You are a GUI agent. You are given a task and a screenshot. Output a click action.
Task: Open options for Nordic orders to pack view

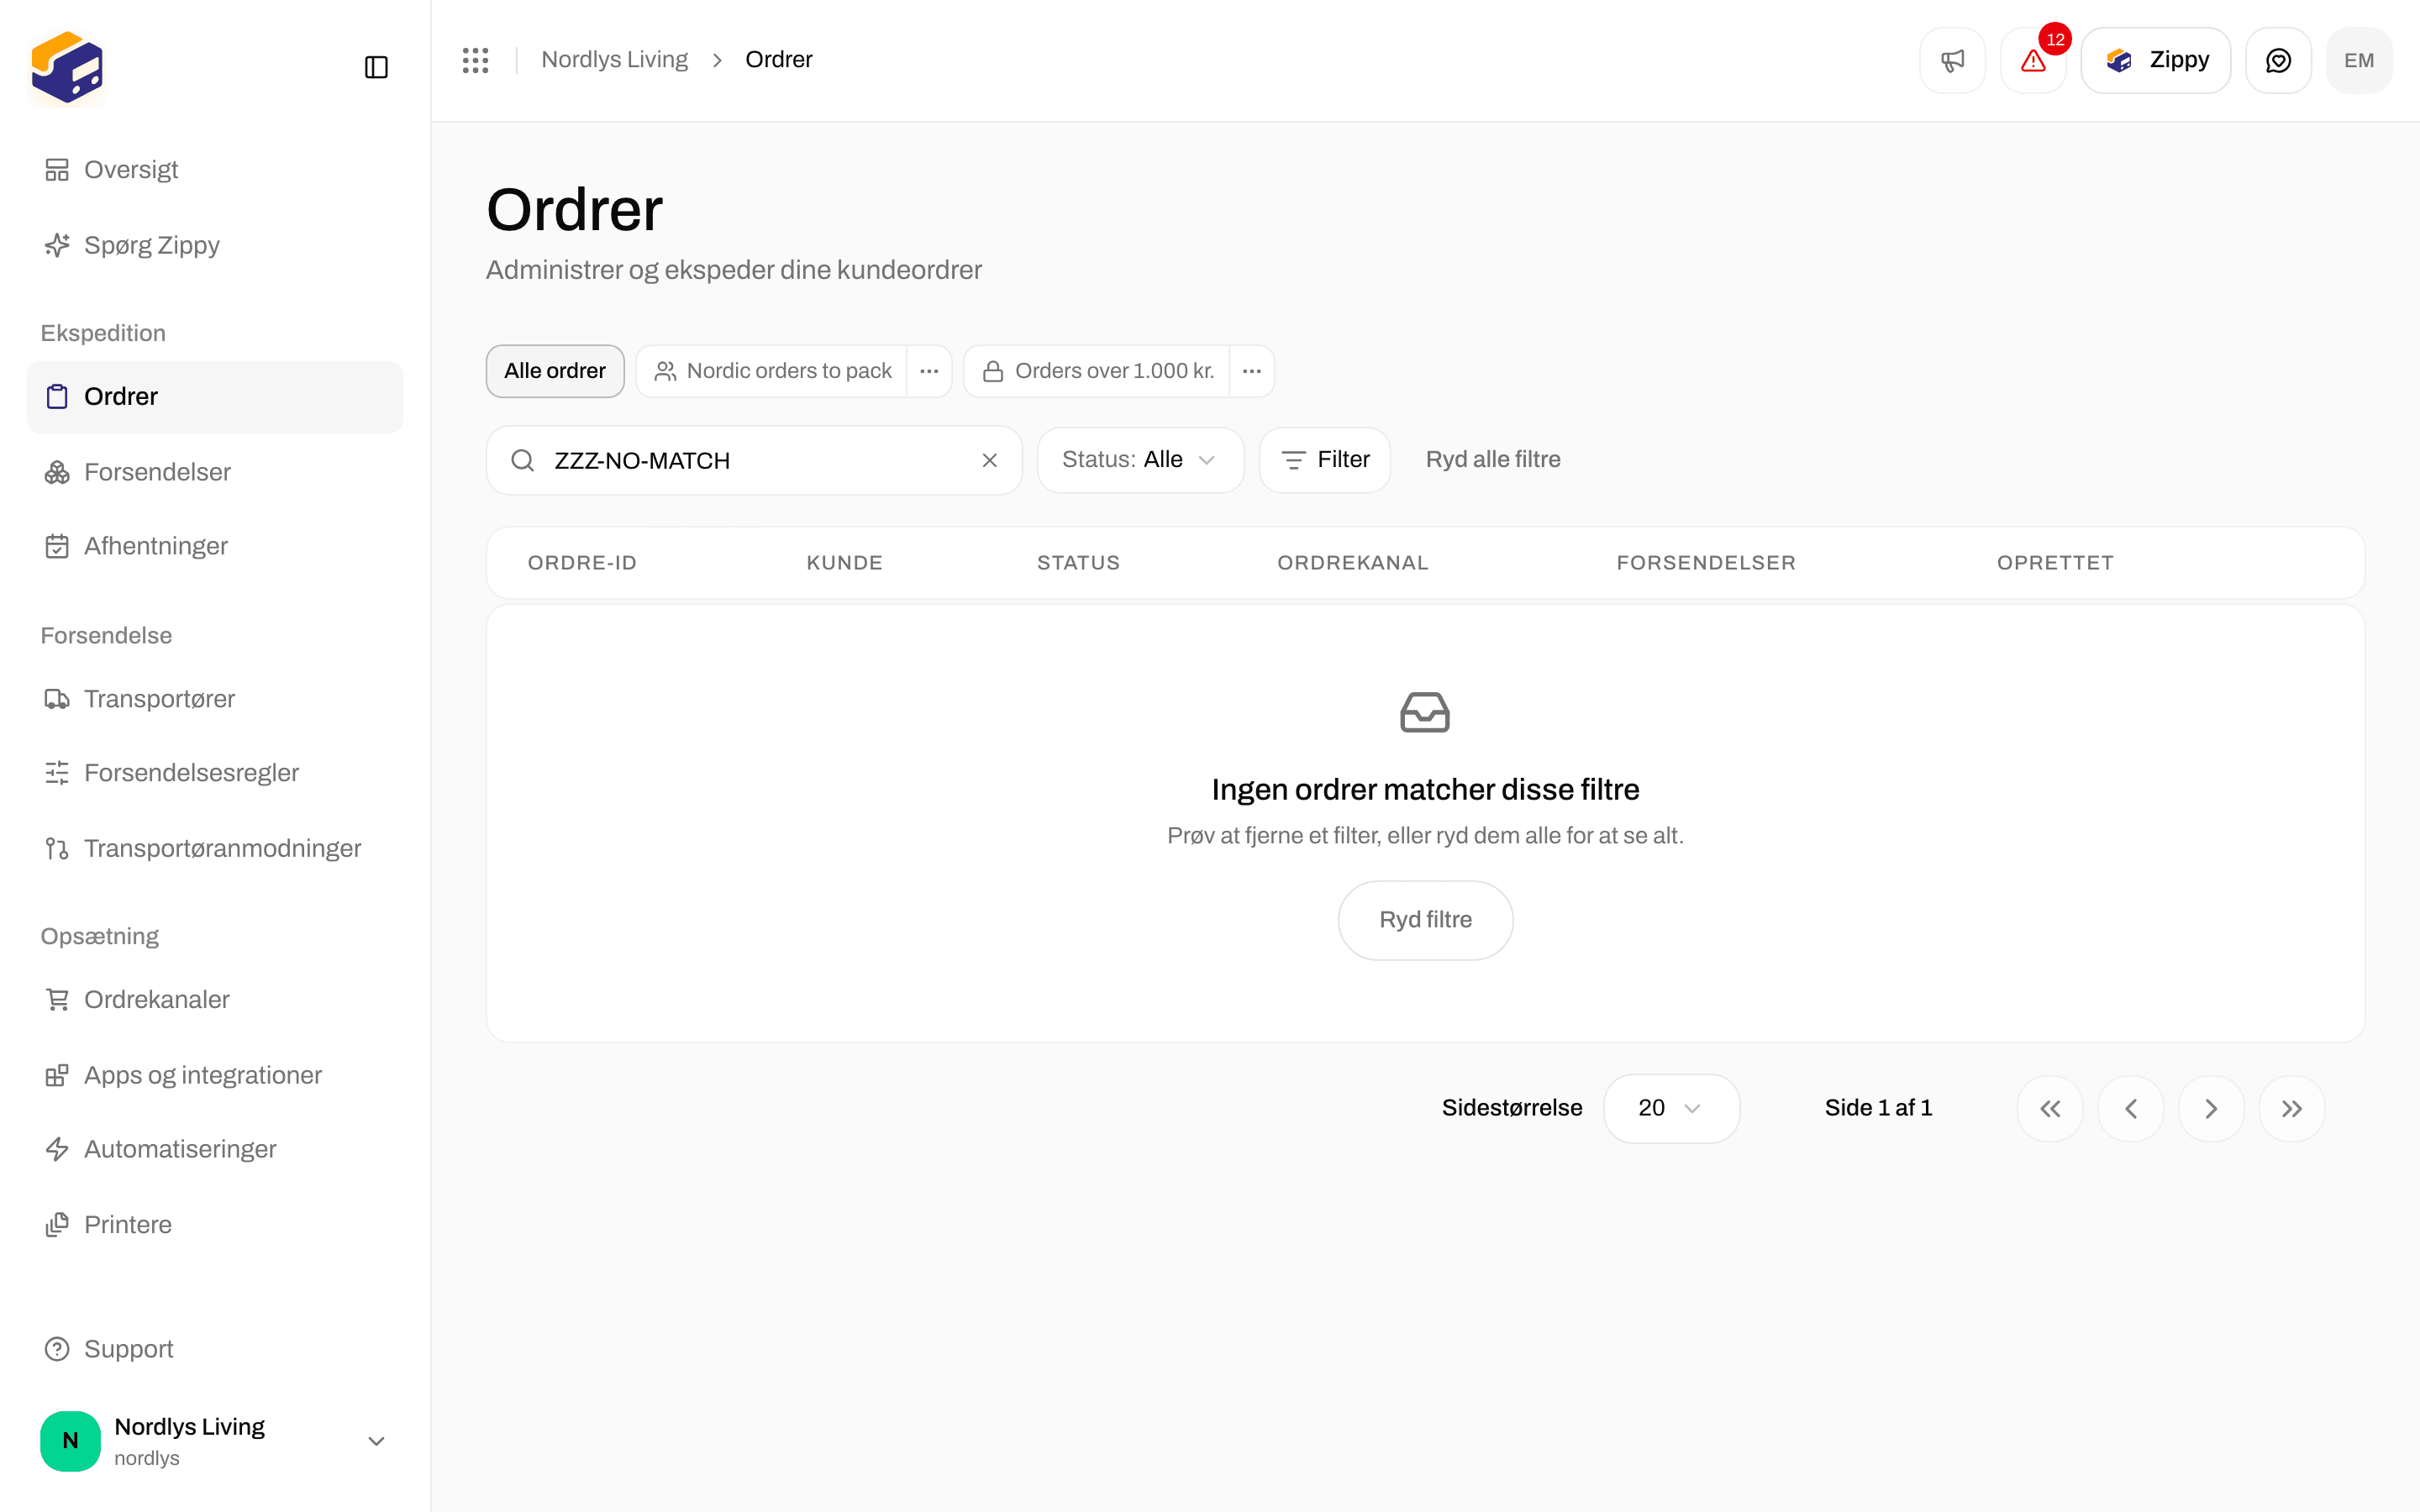(x=929, y=371)
